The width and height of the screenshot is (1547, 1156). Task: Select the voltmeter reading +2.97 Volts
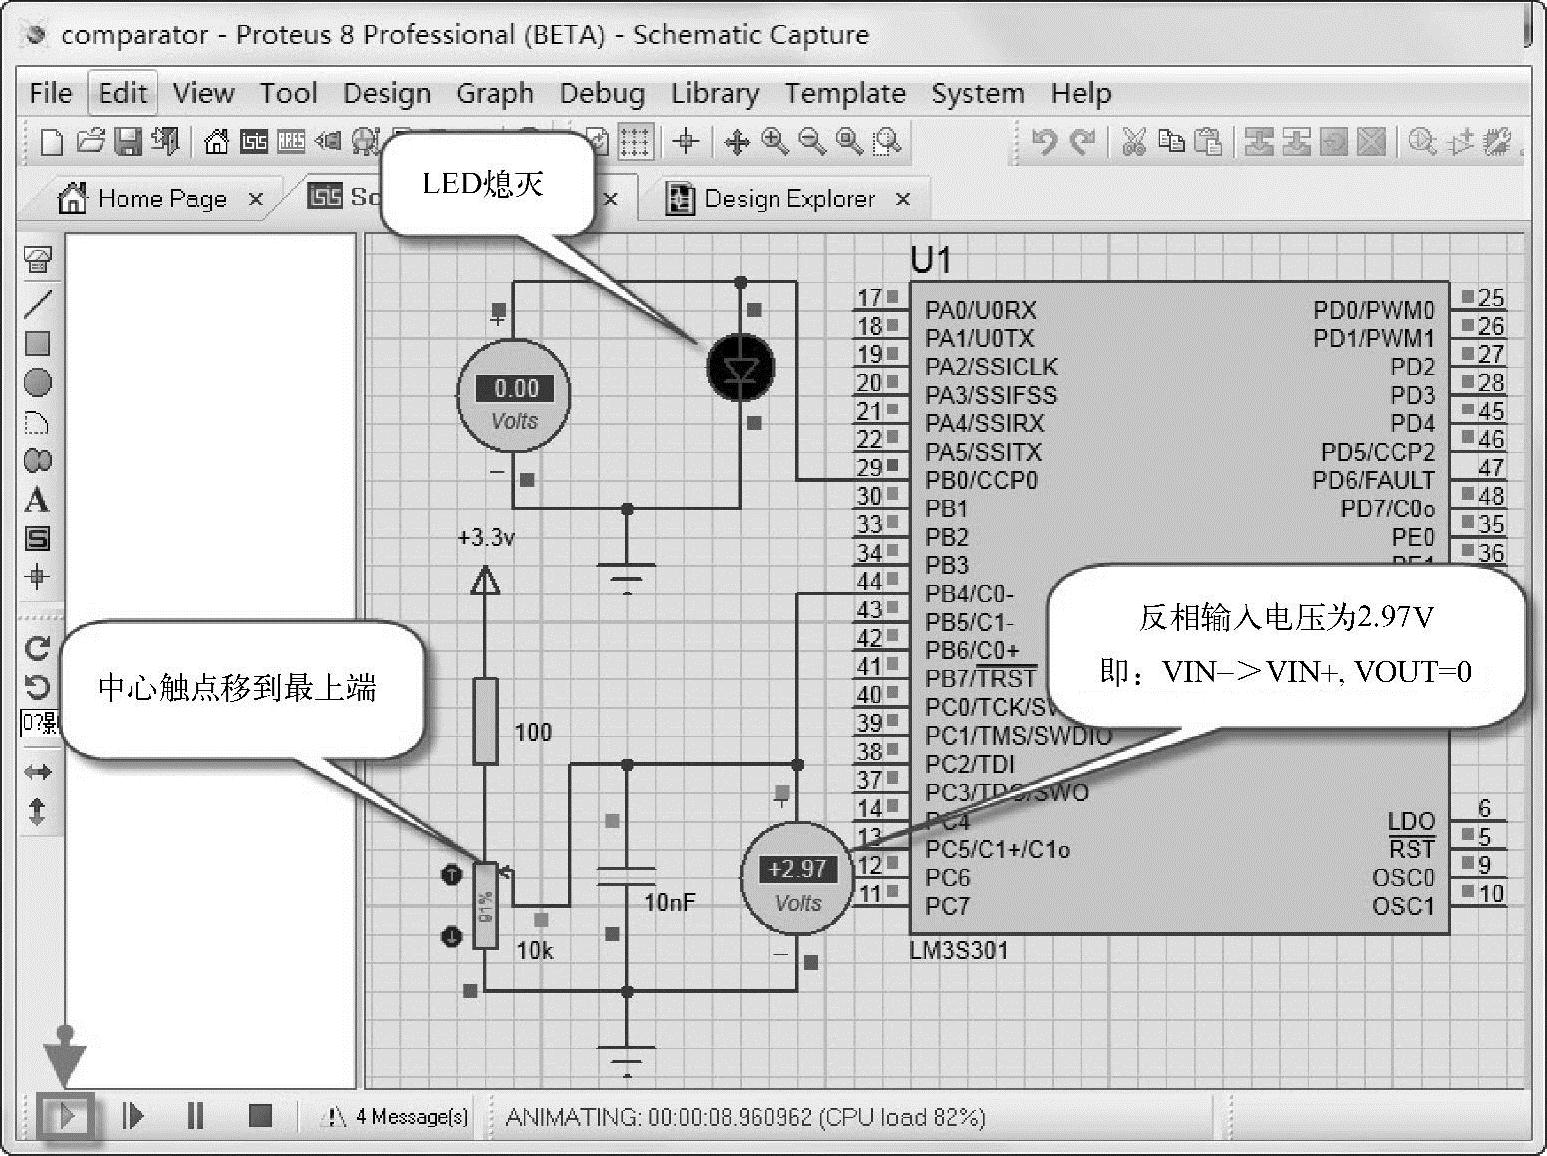pos(797,879)
